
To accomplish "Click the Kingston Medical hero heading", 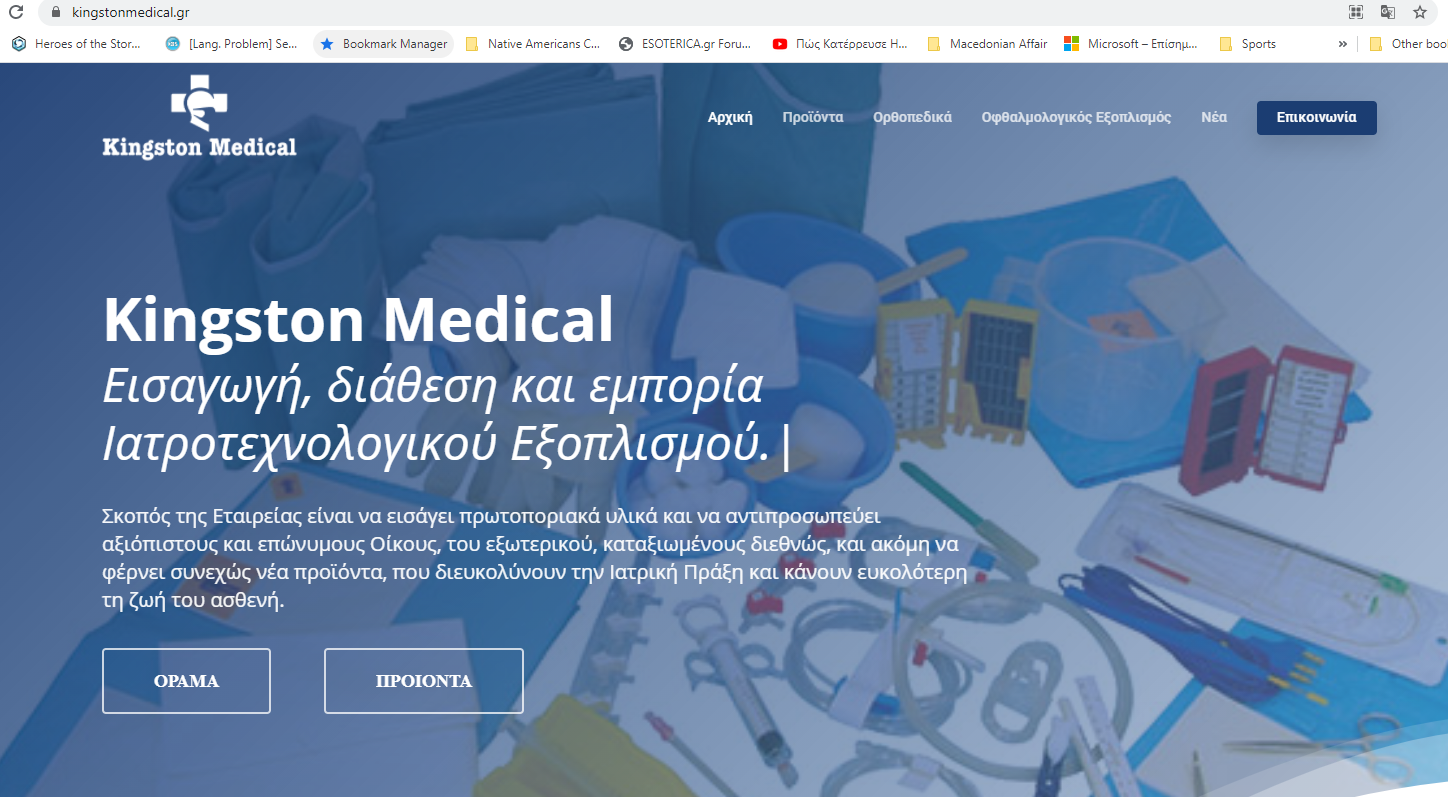I will coord(358,321).
